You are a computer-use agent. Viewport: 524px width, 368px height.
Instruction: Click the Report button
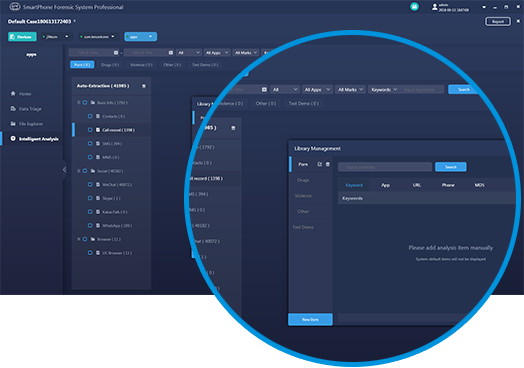tap(498, 21)
